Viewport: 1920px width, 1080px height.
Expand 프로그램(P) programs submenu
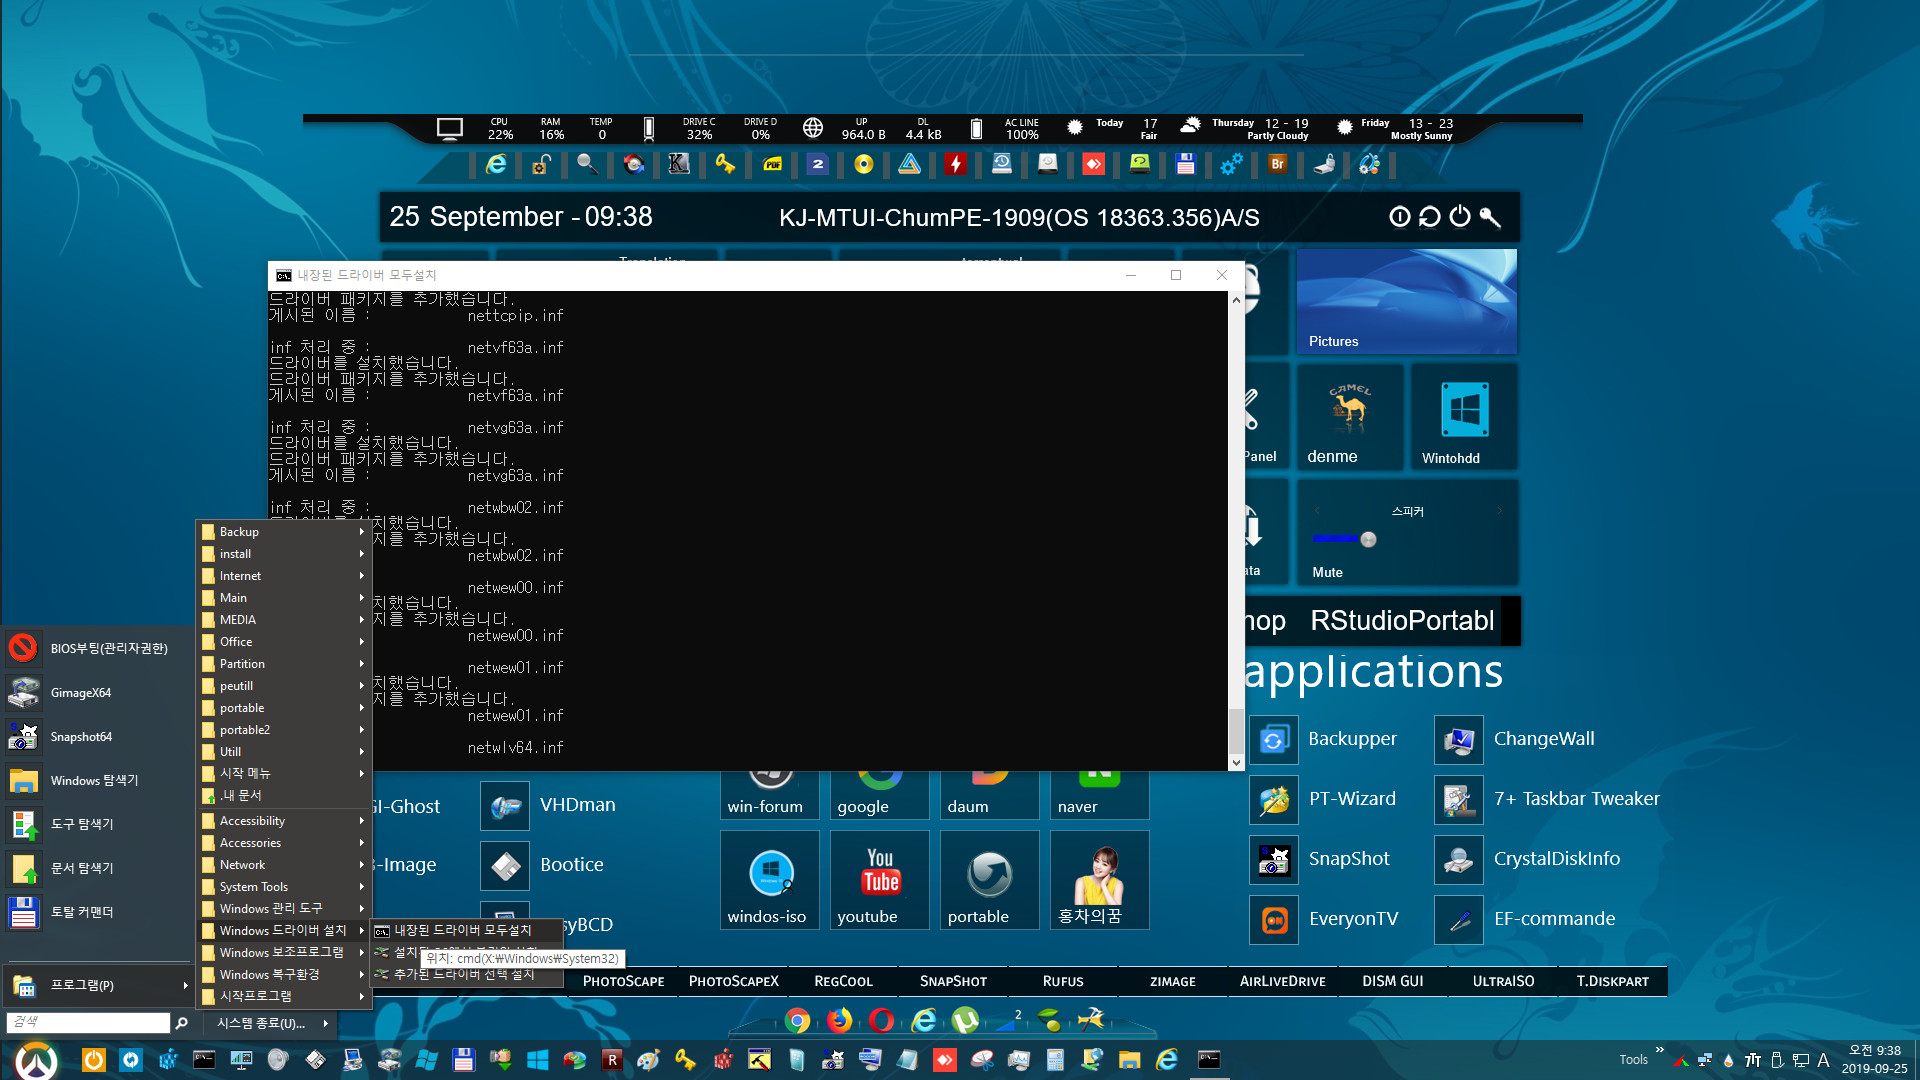[98, 986]
